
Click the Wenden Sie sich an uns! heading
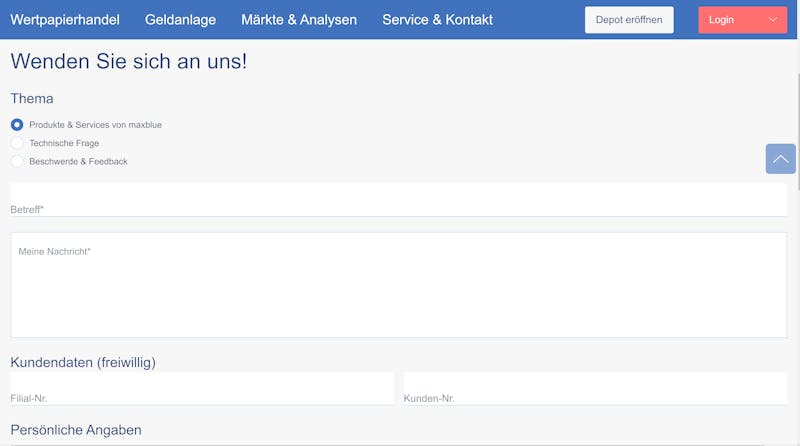[129, 61]
